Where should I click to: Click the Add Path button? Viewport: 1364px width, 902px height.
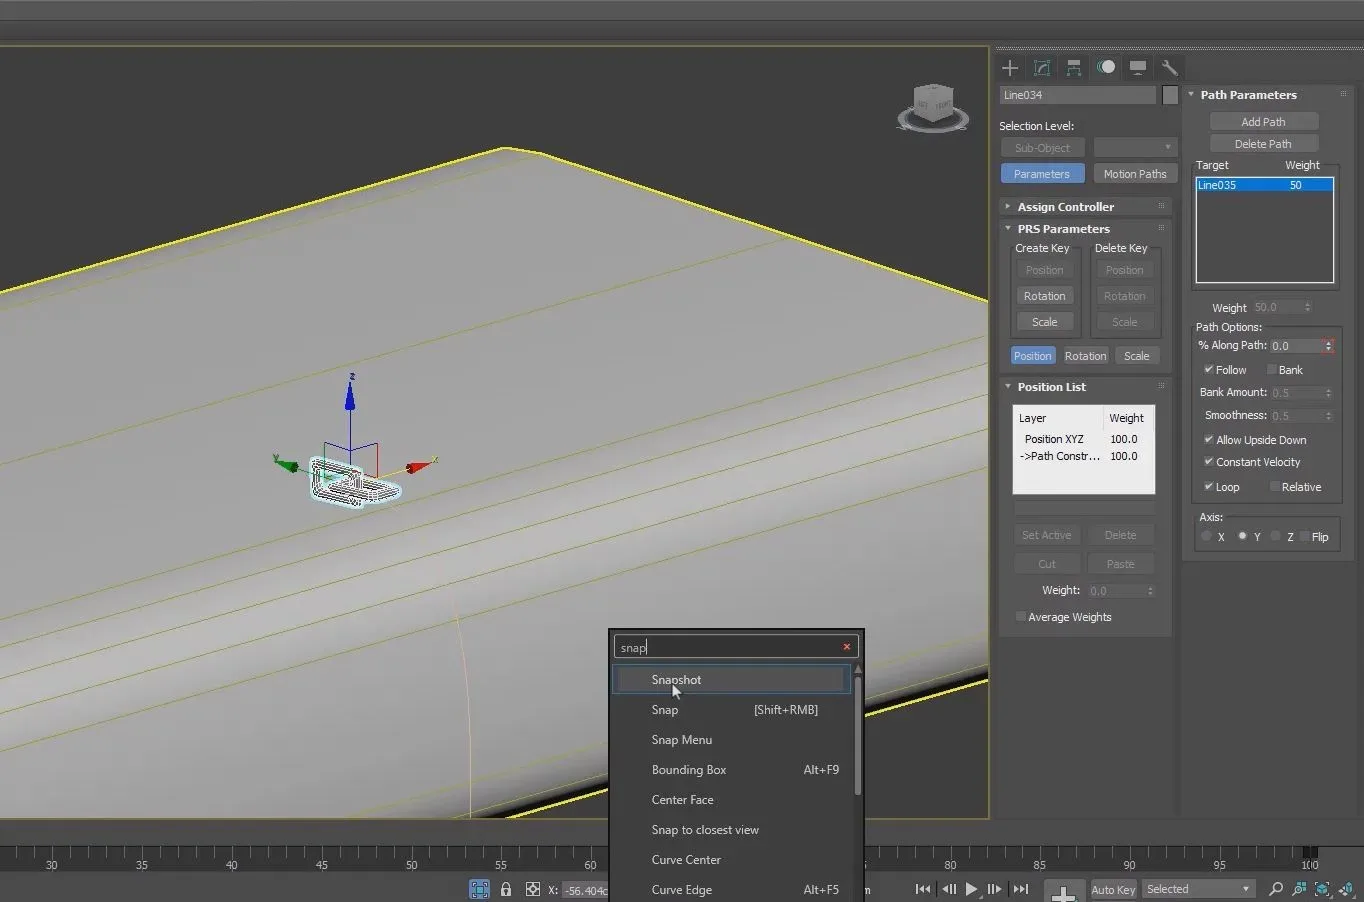[x=1263, y=122]
